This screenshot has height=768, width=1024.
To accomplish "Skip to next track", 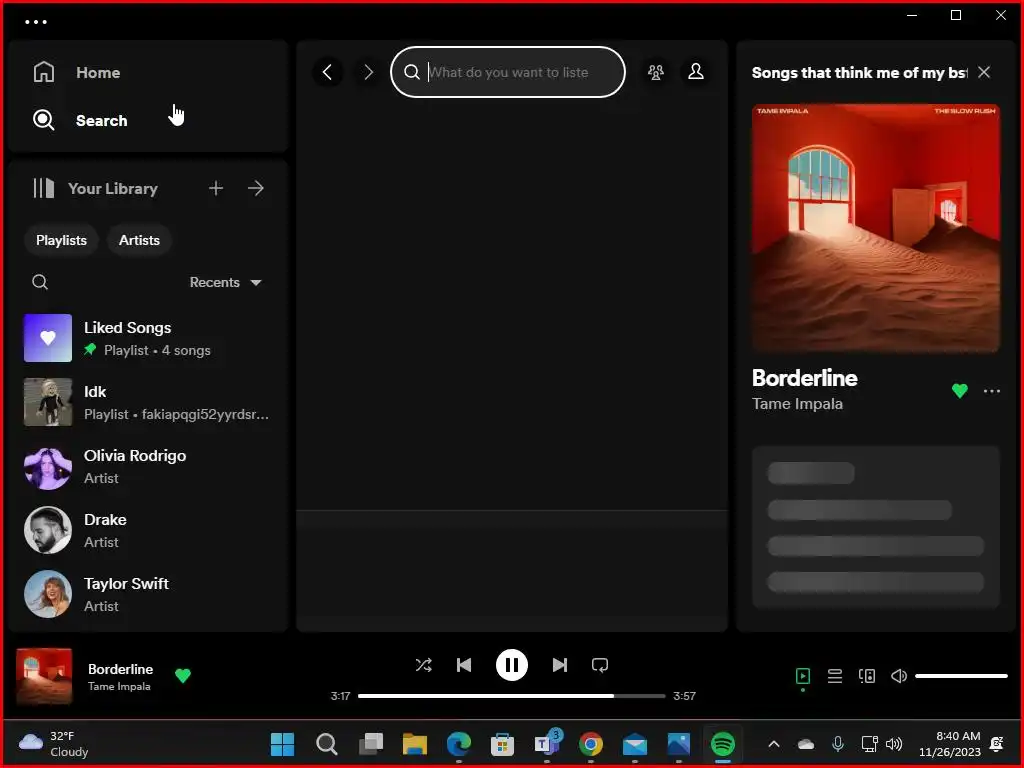I will (x=560, y=665).
